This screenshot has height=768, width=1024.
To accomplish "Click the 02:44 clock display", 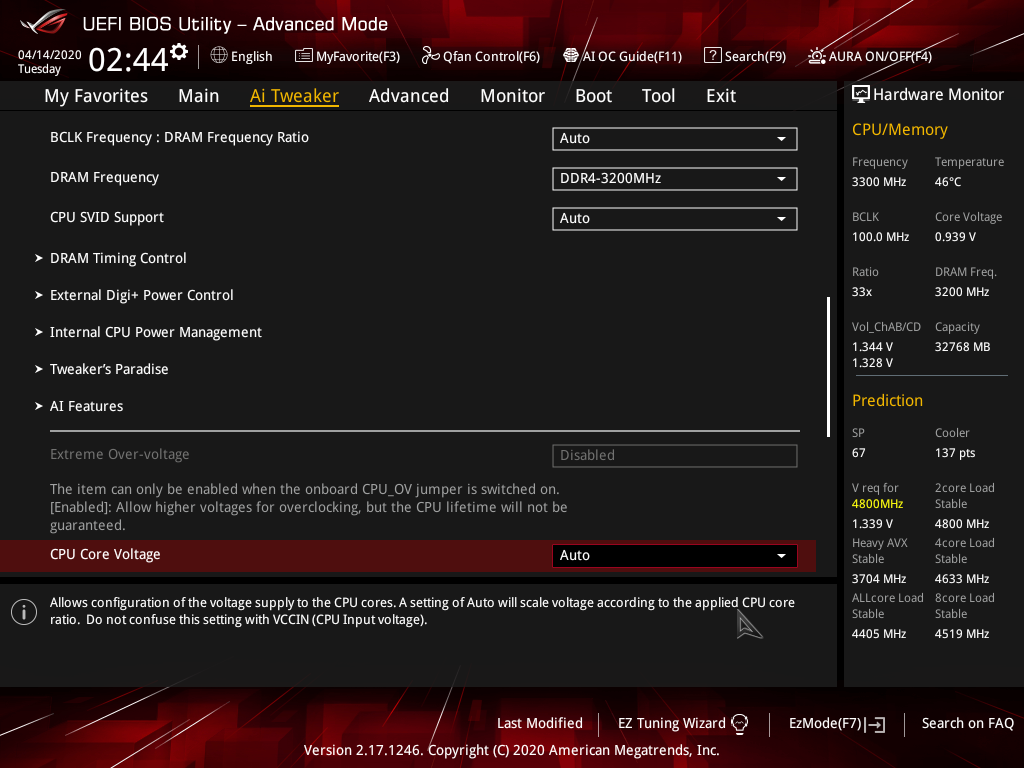I will (129, 59).
